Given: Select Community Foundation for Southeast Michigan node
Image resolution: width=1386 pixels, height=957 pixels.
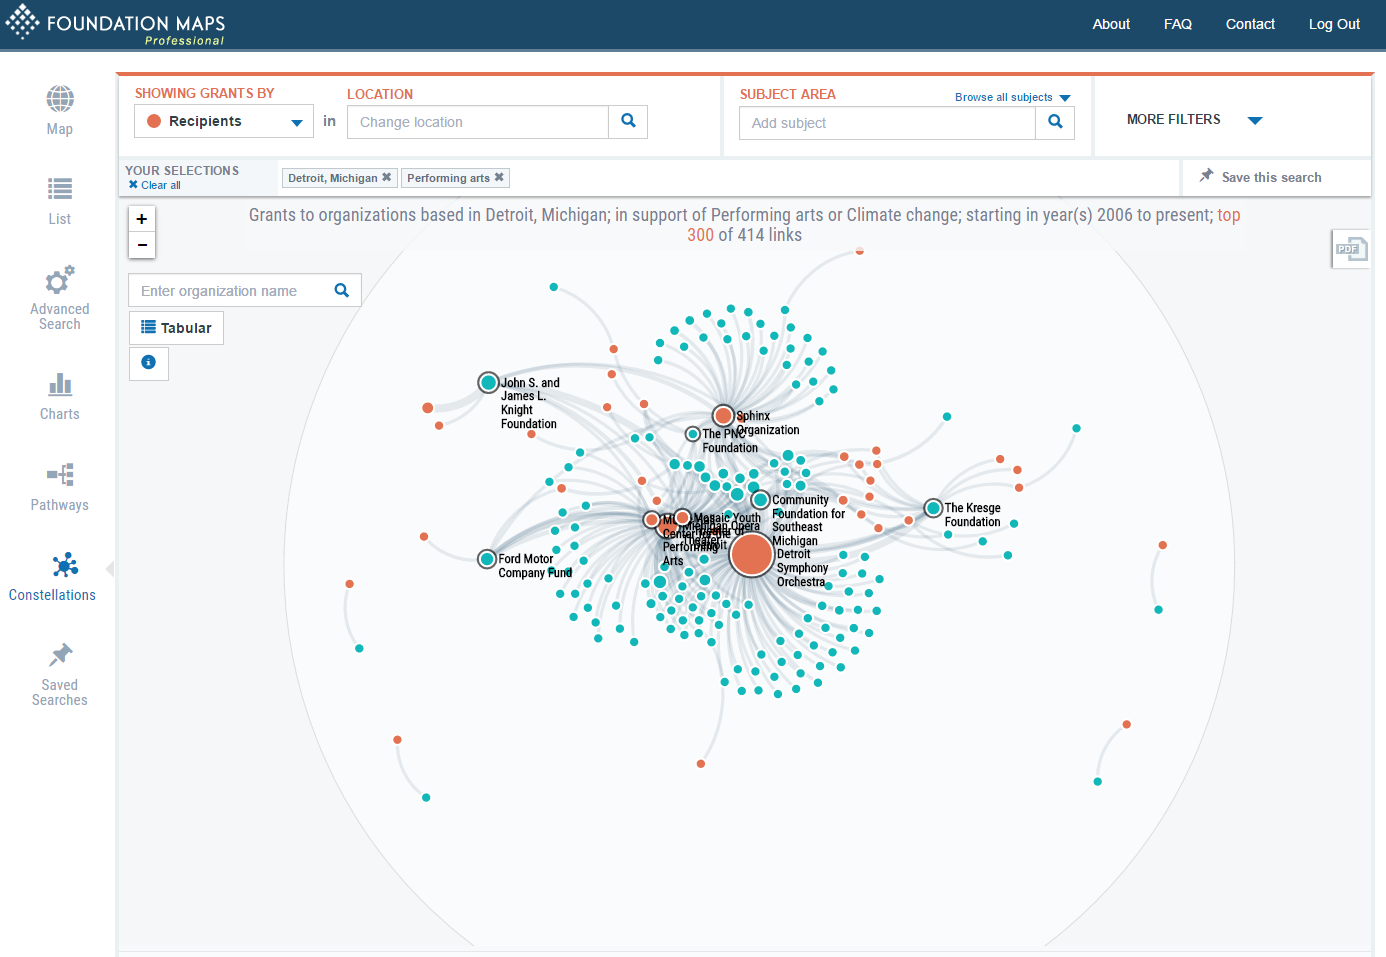Looking at the screenshot, I should 760,500.
